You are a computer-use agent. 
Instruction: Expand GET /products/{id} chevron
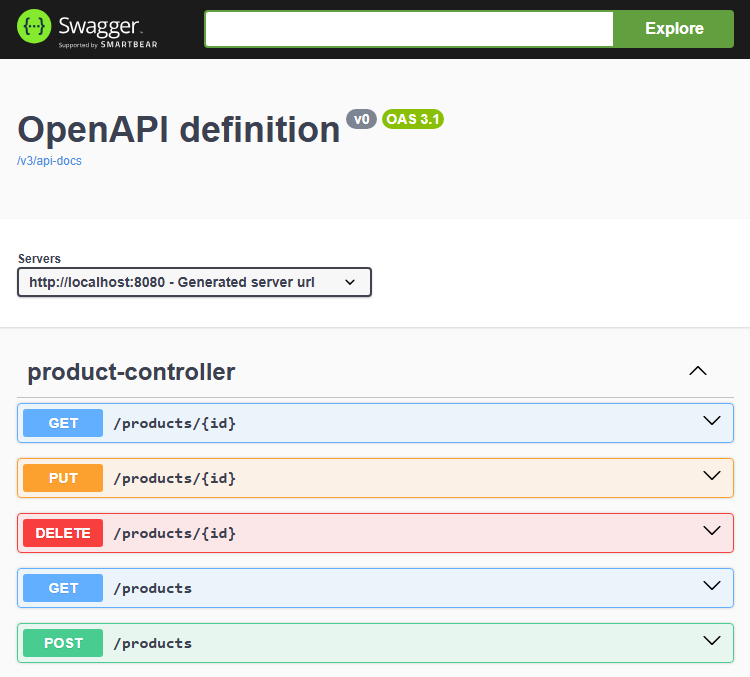point(712,421)
